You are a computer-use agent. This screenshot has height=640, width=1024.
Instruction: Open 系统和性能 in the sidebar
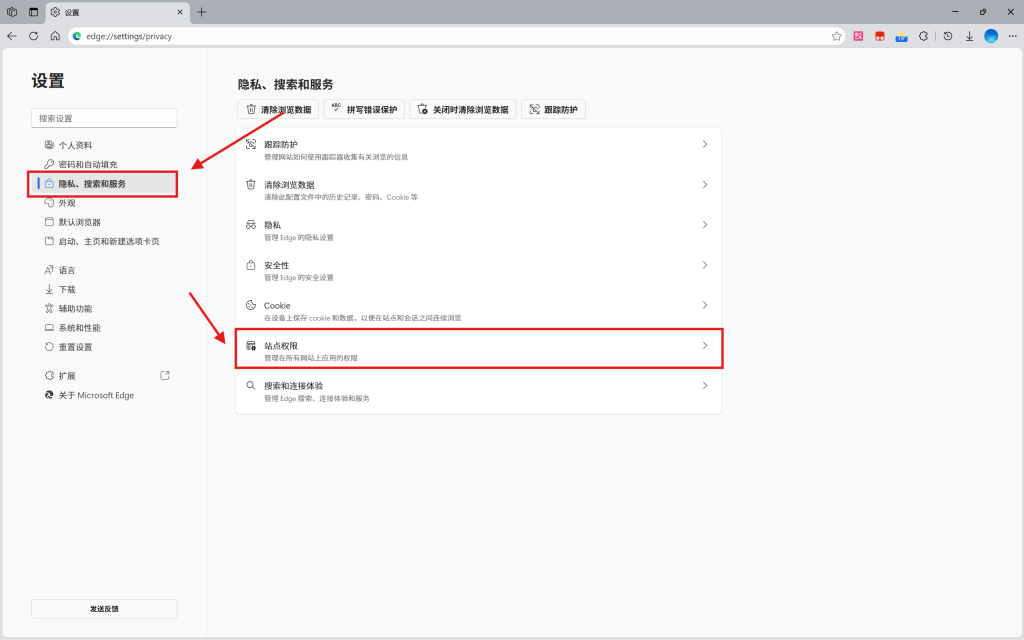79,328
